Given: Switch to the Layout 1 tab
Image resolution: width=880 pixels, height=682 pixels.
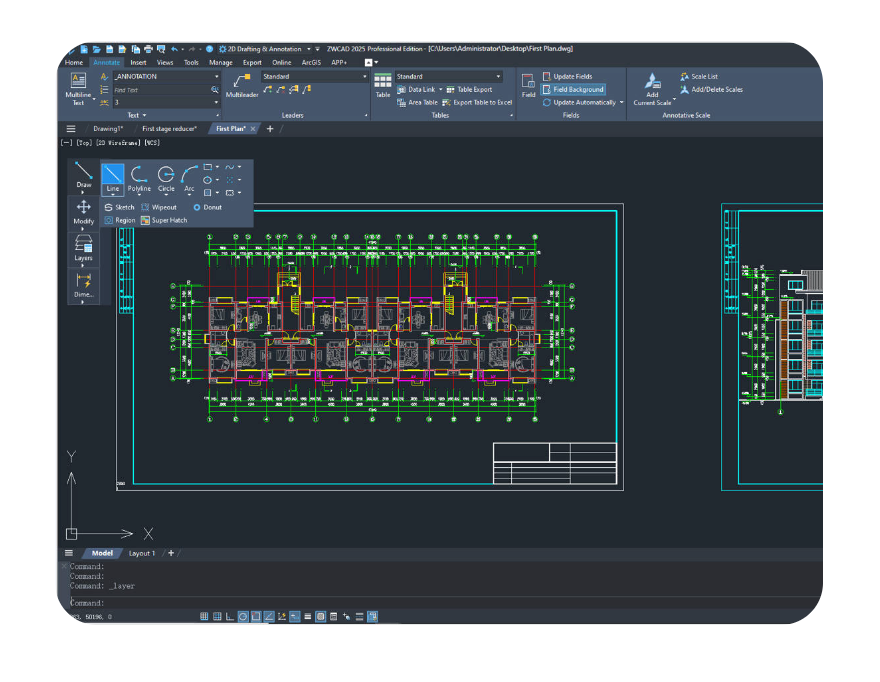Looking at the screenshot, I should coord(141,553).
